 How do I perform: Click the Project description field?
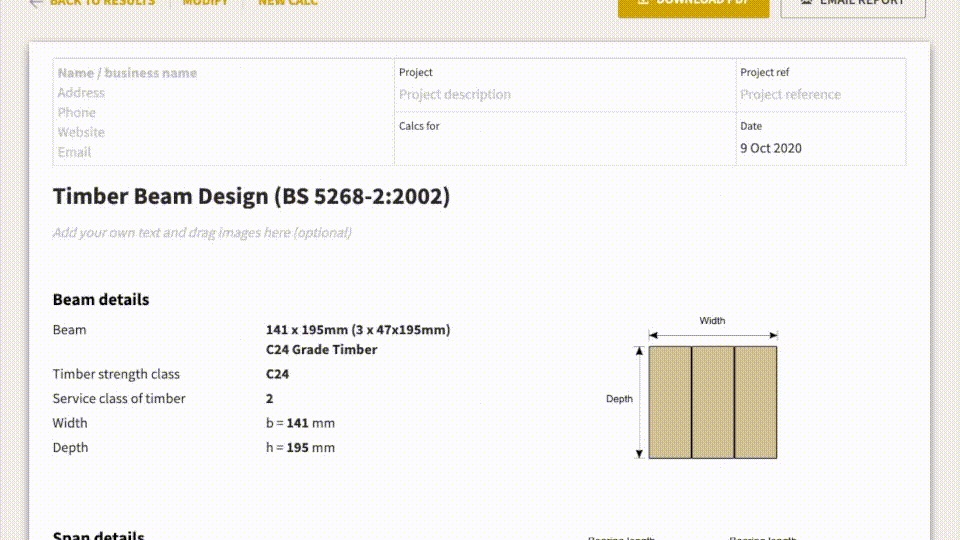(x=455, y=95)
